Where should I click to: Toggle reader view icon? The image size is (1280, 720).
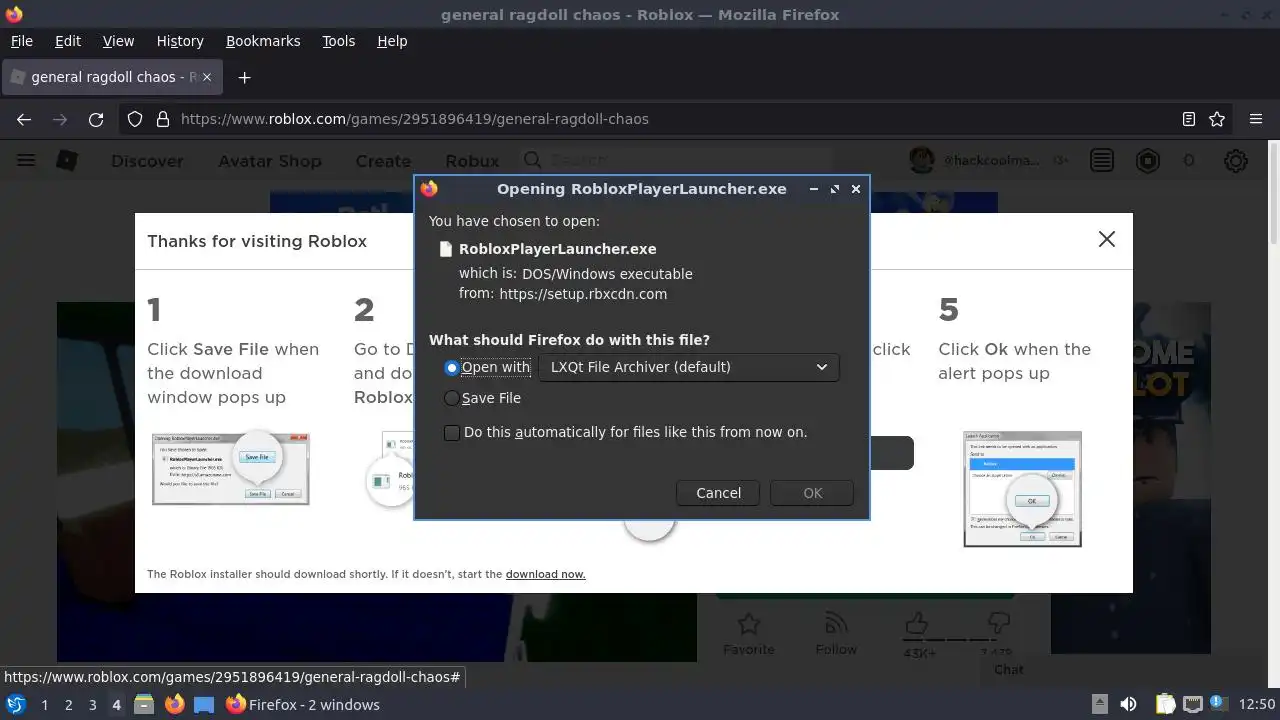coord(1188,119)
